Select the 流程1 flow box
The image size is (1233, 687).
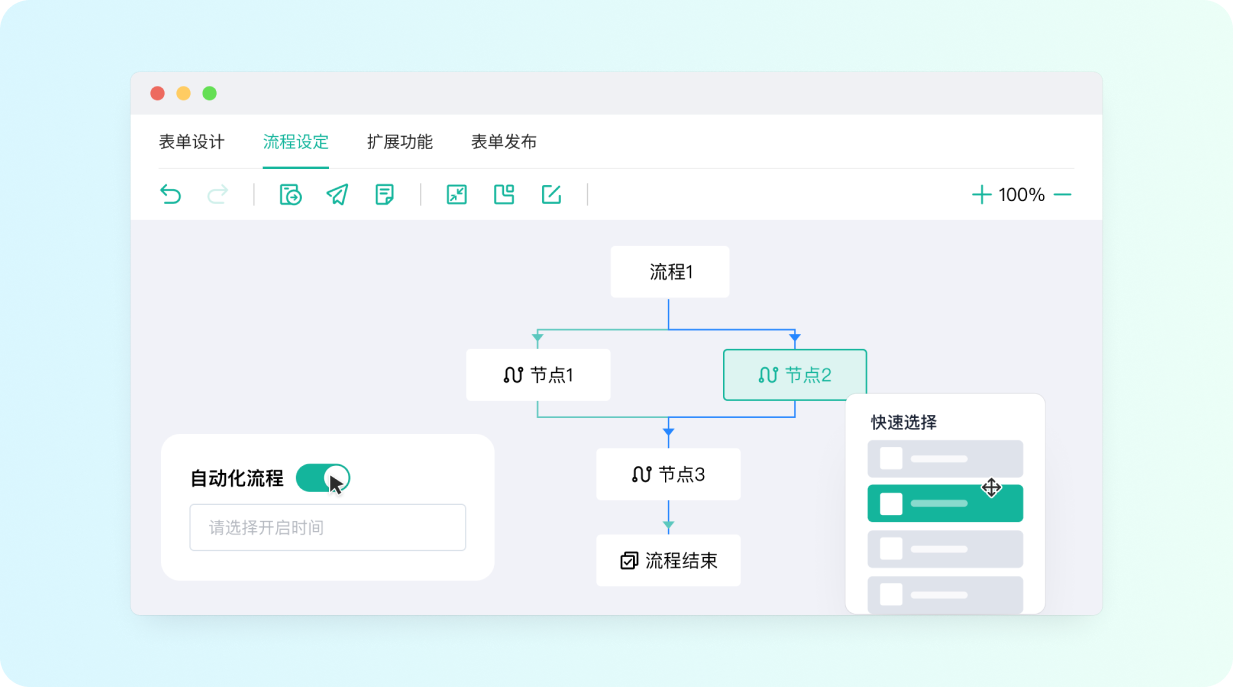[670, 272]
